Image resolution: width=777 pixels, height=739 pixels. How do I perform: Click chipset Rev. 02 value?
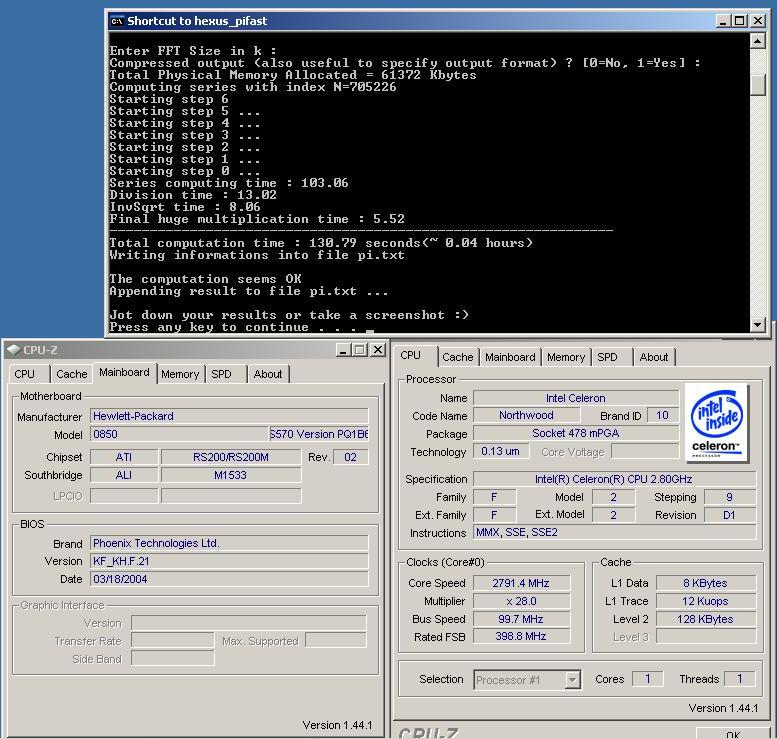tap(350, 457)
